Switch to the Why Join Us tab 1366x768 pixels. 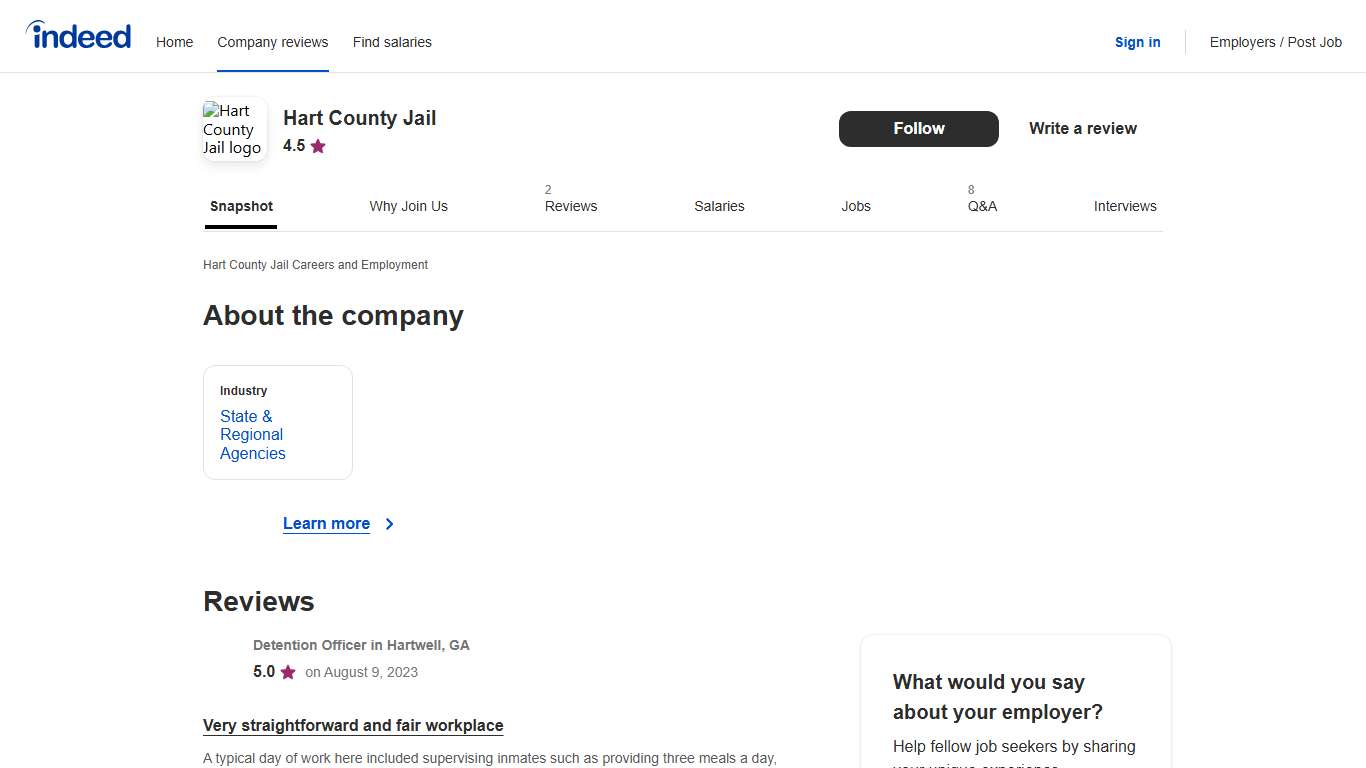pyautogui.click(x=408, y=206)
